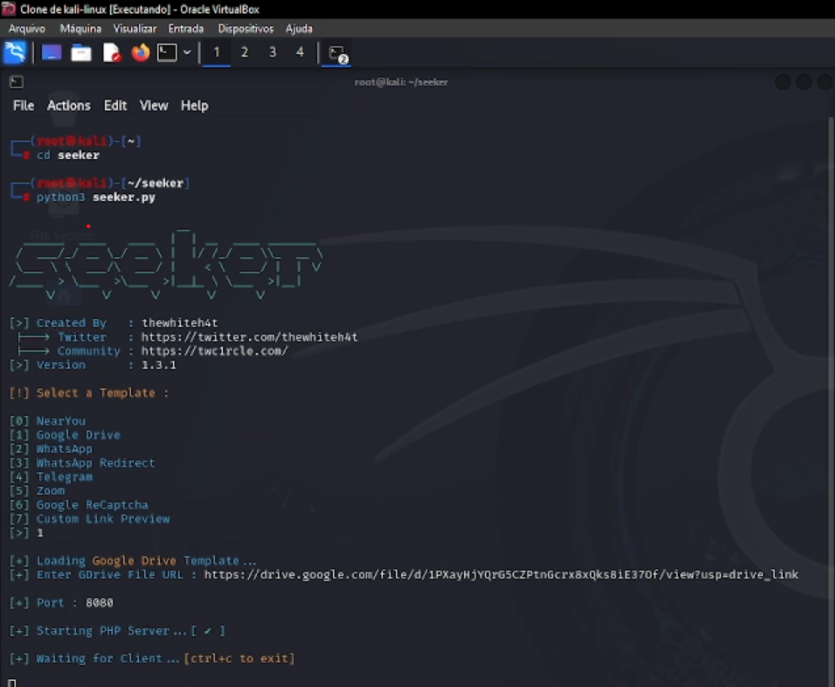Click the 'thewhiteh4t' creator name

pos(179,323)
